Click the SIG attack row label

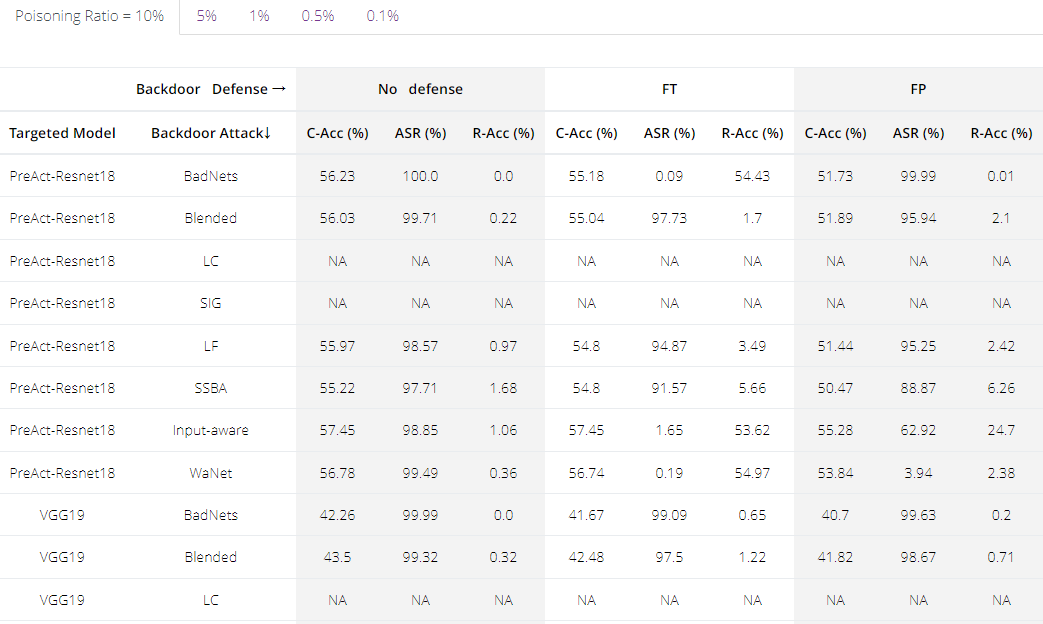click(211, 303)
